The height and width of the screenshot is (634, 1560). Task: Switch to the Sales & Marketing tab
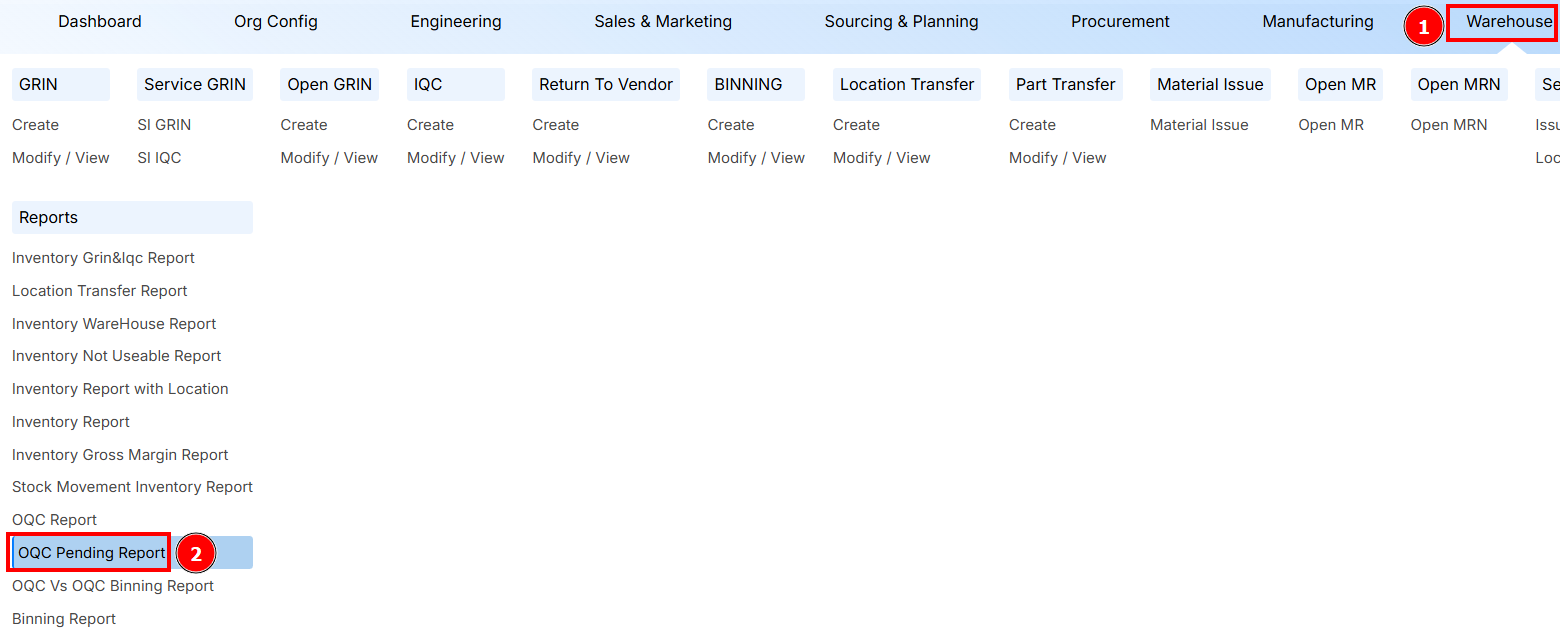[x=662, y=21]
